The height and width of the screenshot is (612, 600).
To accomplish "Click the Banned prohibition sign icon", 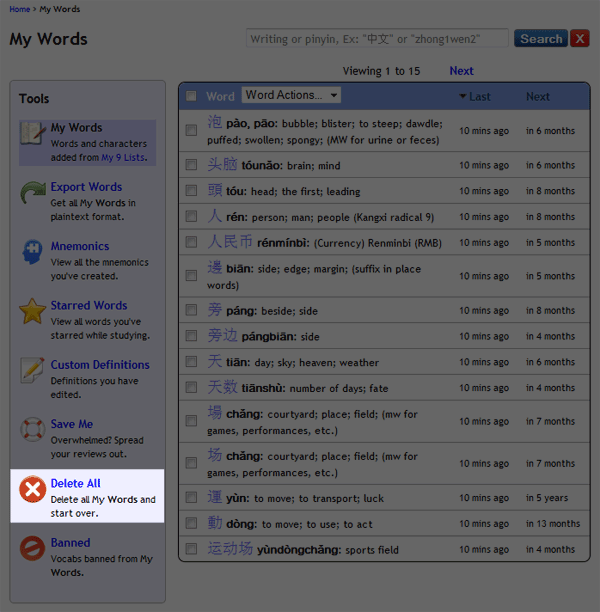I will tap(33, 549).
